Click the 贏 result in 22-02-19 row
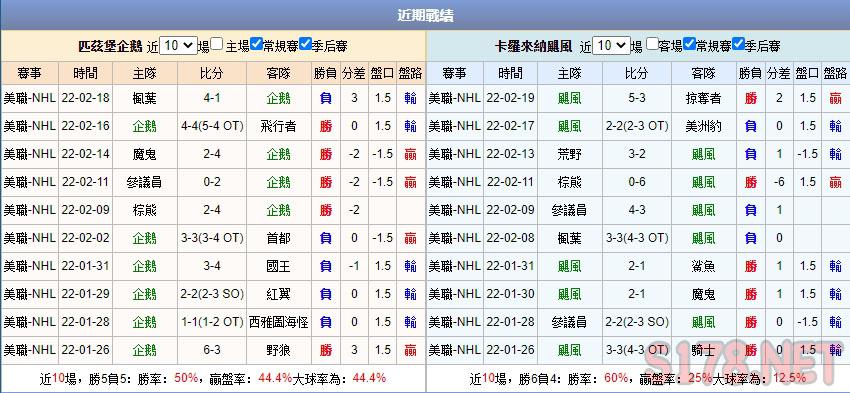The width and height of the screenshot is (850, 393). [x=835, y=98]
